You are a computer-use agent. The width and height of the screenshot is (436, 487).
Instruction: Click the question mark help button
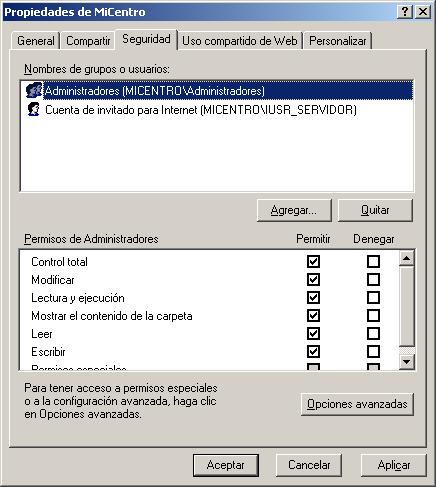(405, 12)
